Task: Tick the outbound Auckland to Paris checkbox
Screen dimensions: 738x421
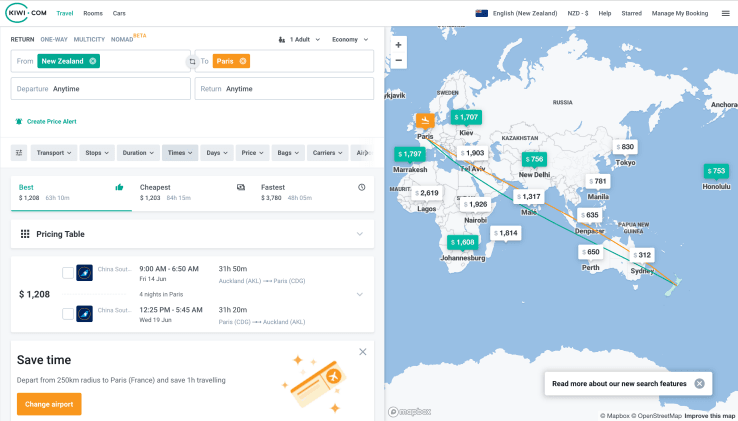Action: pos(67,273)
